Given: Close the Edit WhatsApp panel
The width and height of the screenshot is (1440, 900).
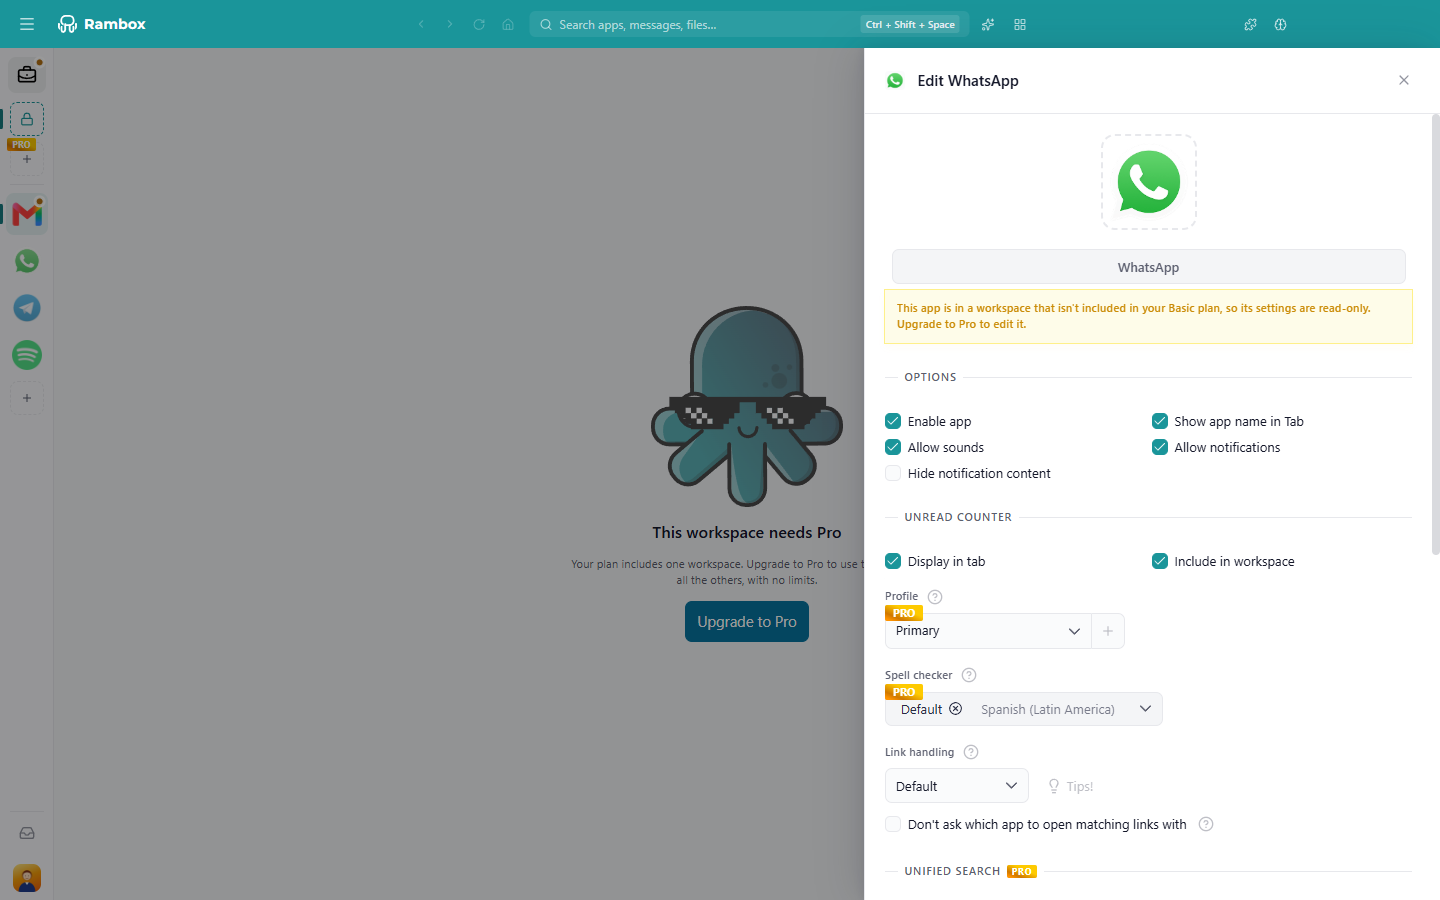Looking at the screenshot, I should [1404, 80].
